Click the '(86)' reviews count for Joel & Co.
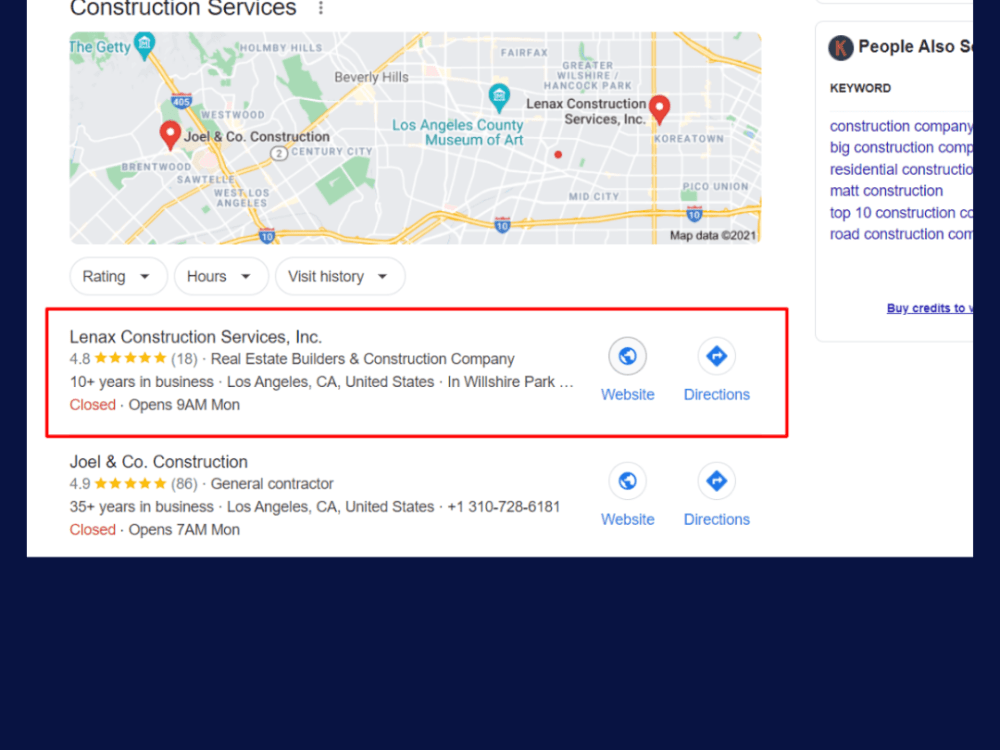Image resolution: width=1000 pixels, height=750 pixels. [184, 484]
